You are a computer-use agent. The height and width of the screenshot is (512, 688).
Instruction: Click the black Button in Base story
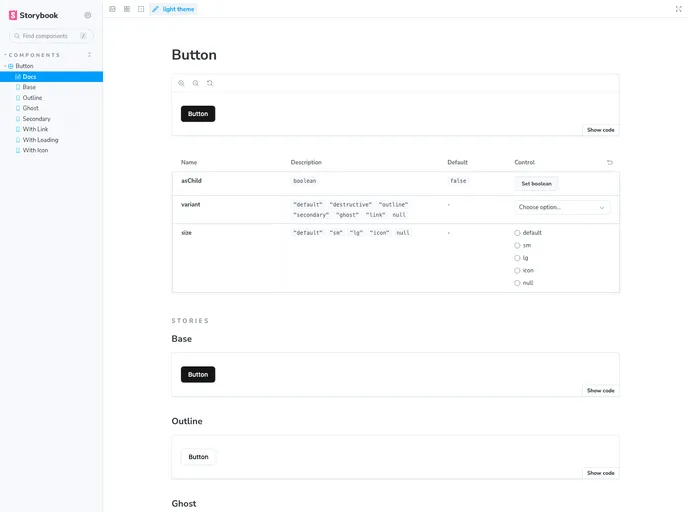point(198,375)
